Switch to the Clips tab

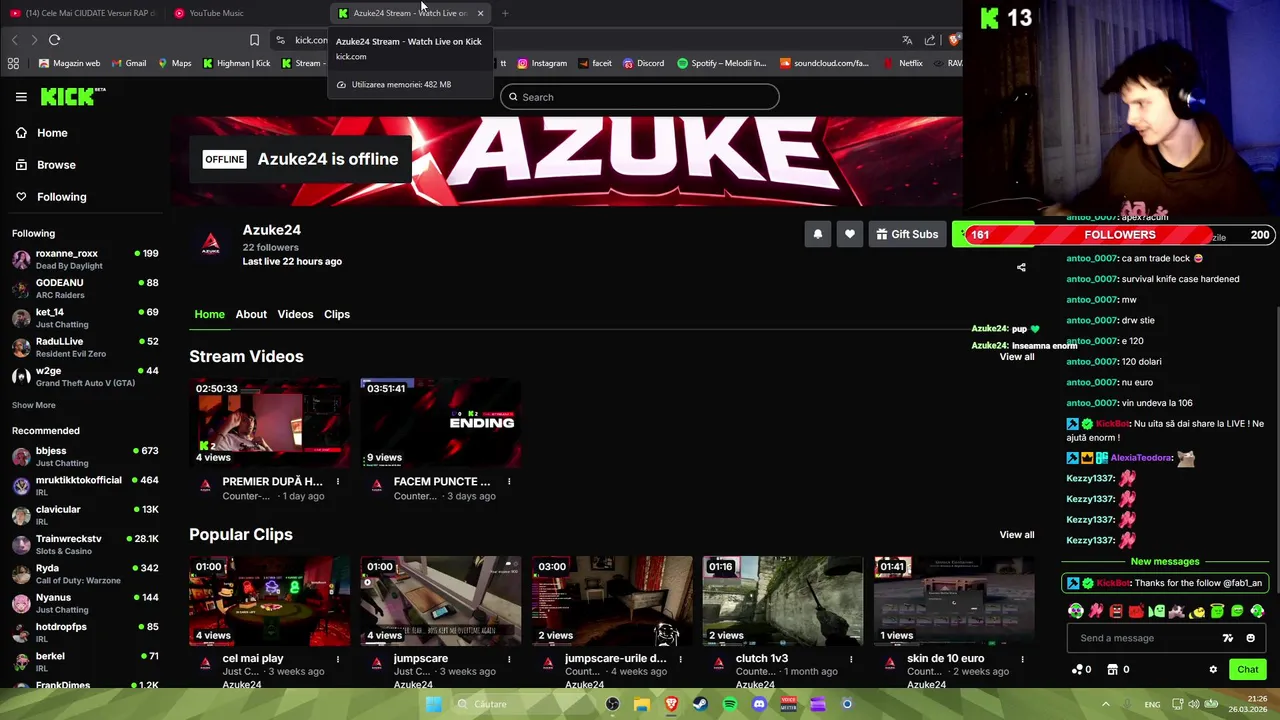[x=337, y=314]
